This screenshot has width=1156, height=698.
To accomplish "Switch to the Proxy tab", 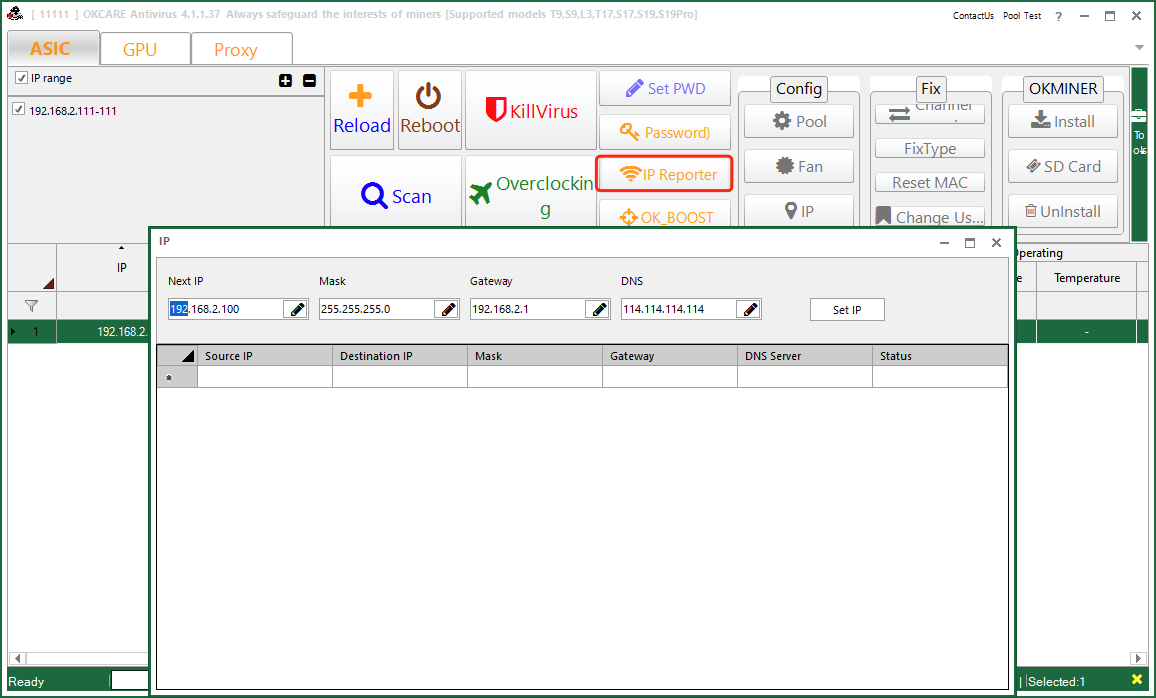I will point(235,49).
